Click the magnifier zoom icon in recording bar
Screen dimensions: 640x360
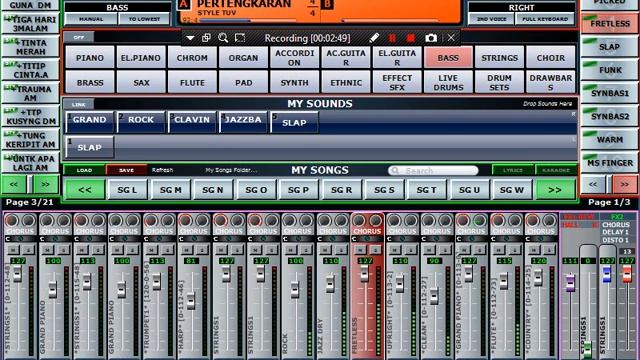click(x=223, y=38)
